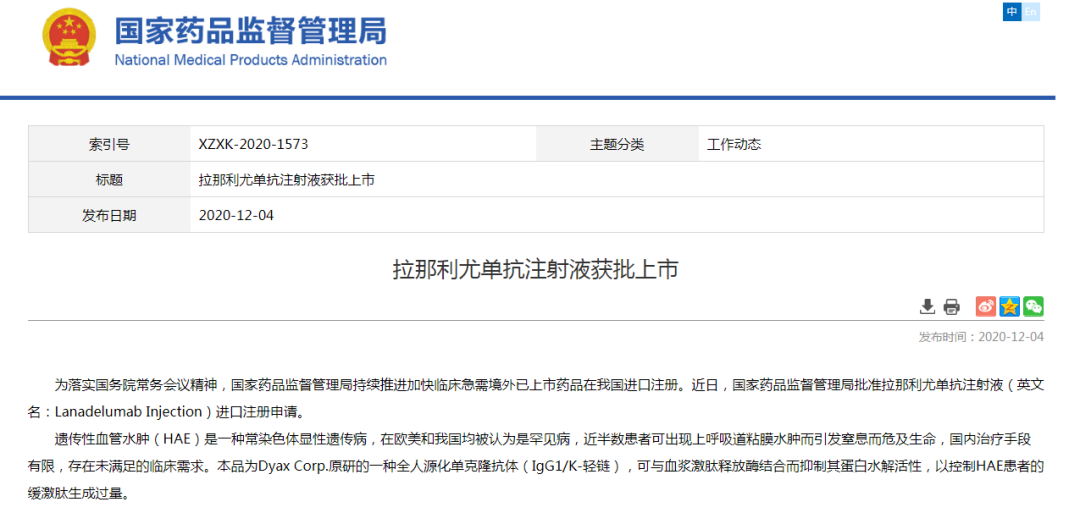Print the page with the printer icon
Image resolution: width=1080 pixels, height=513 pixels.
click(x=951, y=306)
